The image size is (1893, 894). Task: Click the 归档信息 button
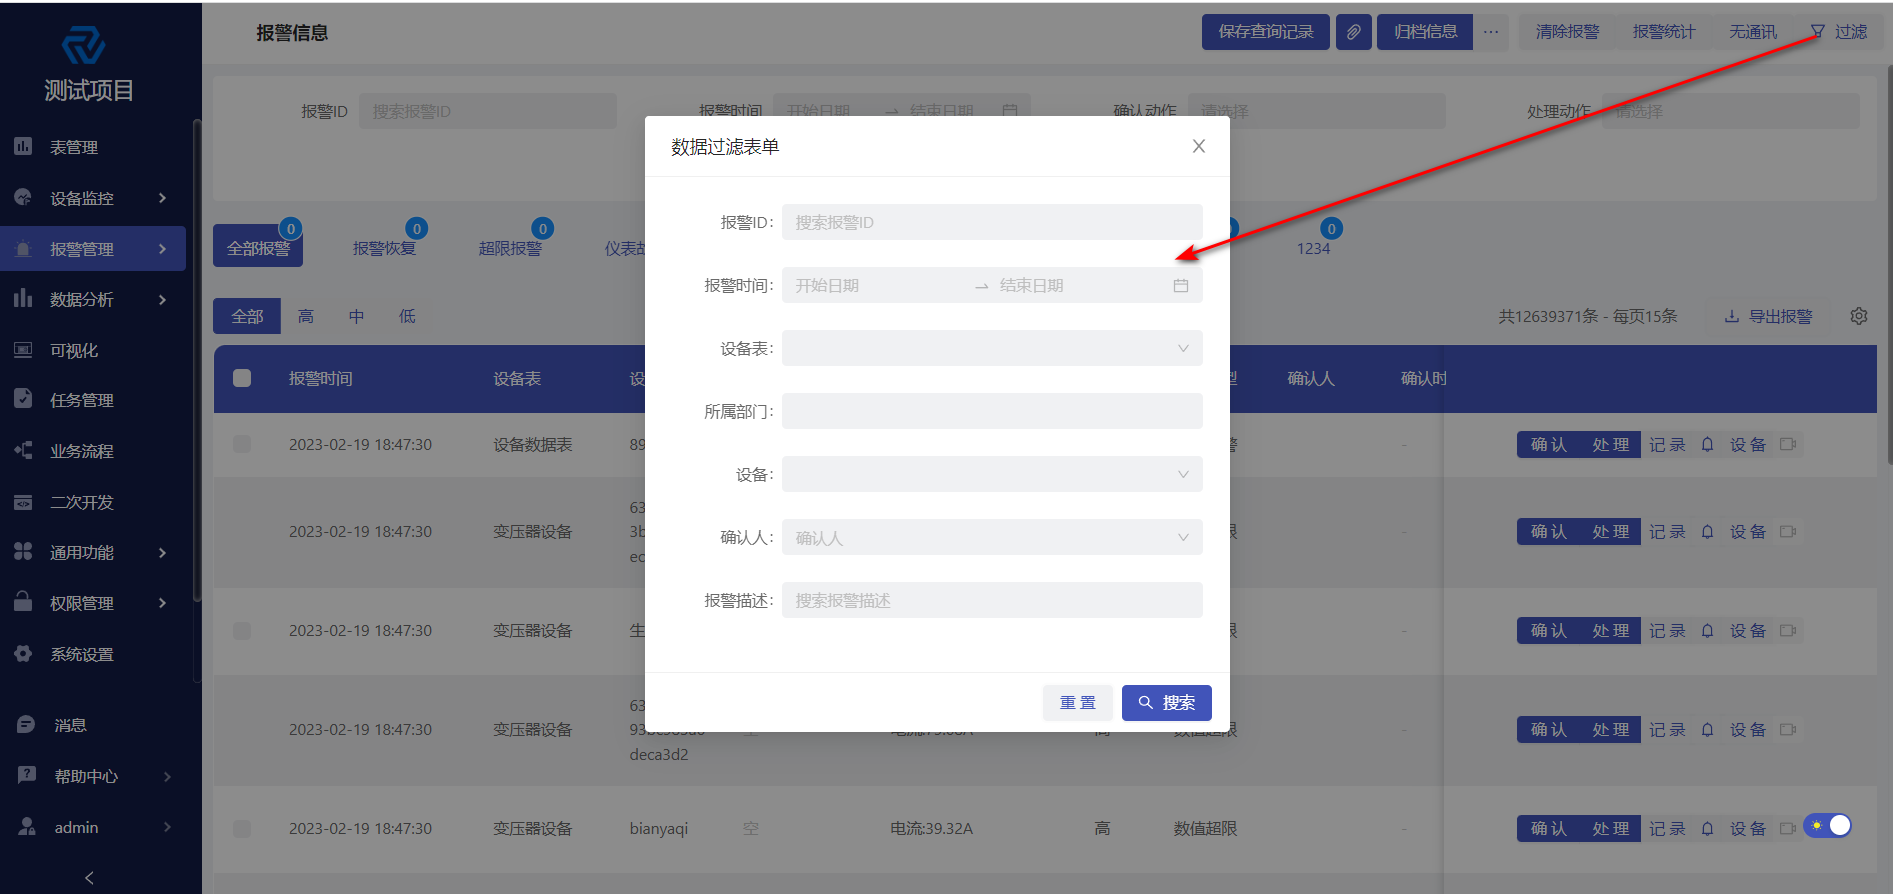point(1424,32)
